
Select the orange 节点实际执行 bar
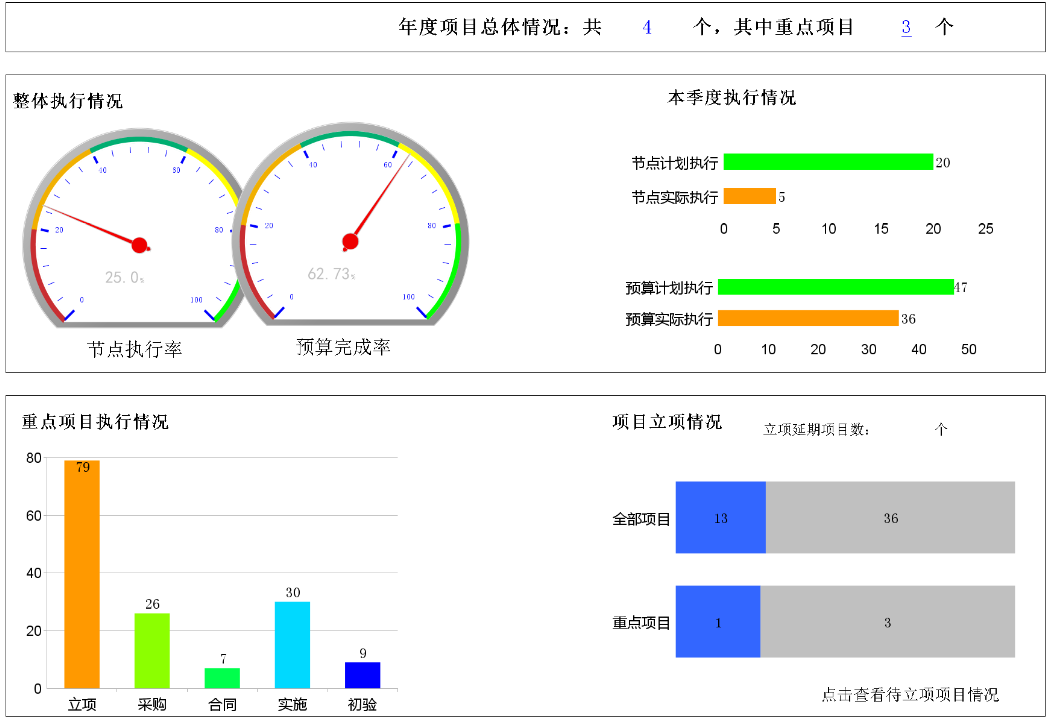pyautogui.click(x=749, y=197)
